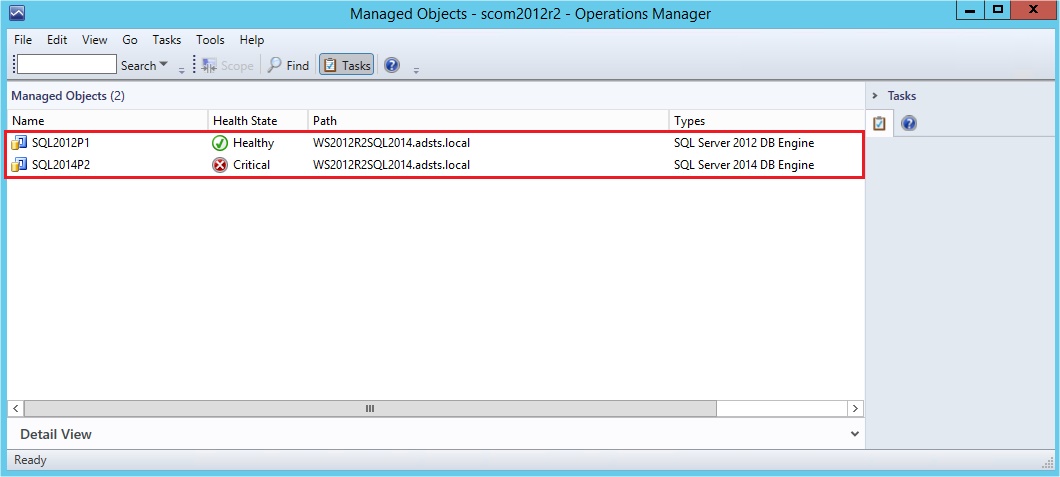Expand the Tasks pane chevron
Screen dimensions: 1060x477
pyautogui.click(x=875, y=96)
